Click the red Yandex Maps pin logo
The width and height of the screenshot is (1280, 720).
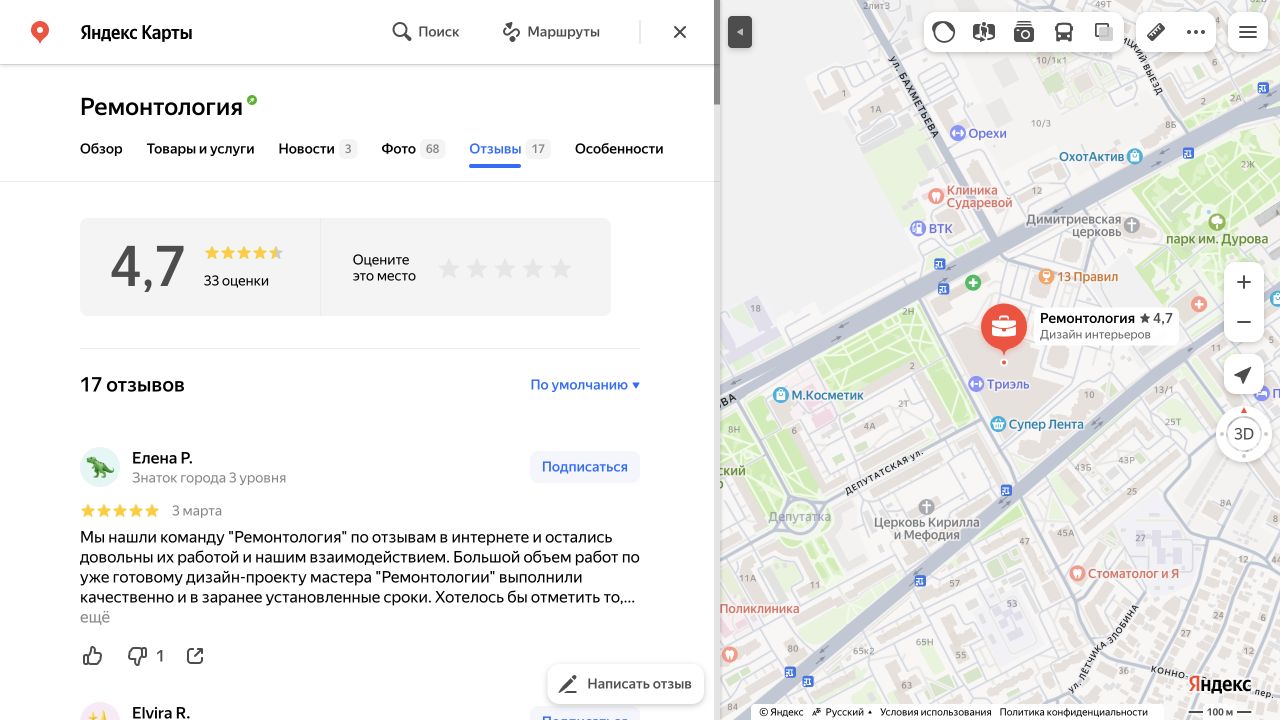click(x=40, y=32)
